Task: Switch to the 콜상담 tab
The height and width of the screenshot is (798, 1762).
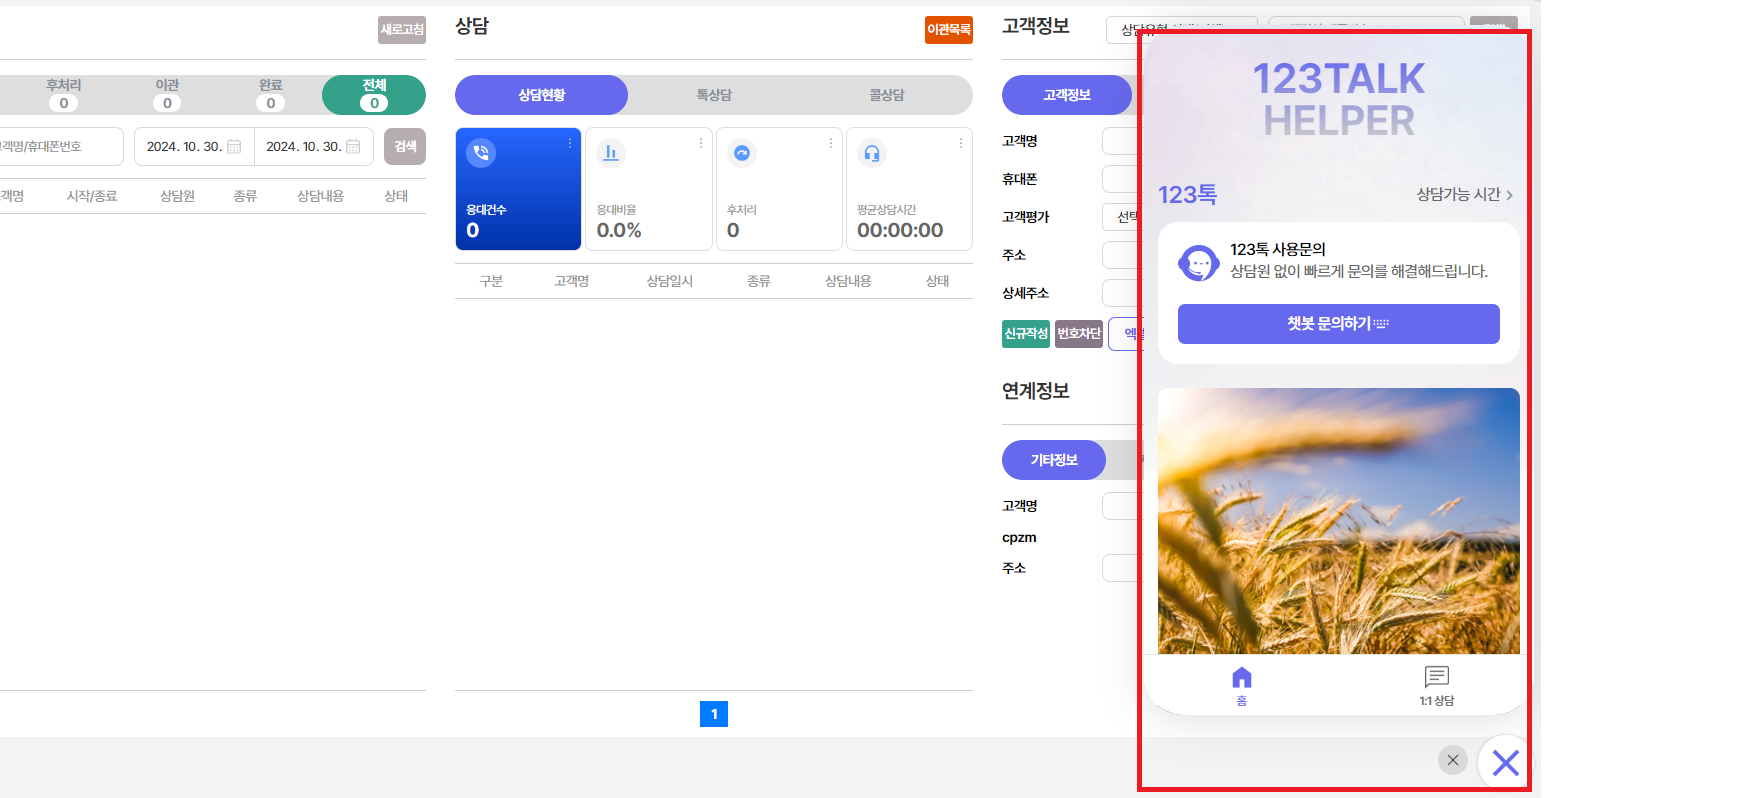Action: pyautogui.click(x=886, y=95)
